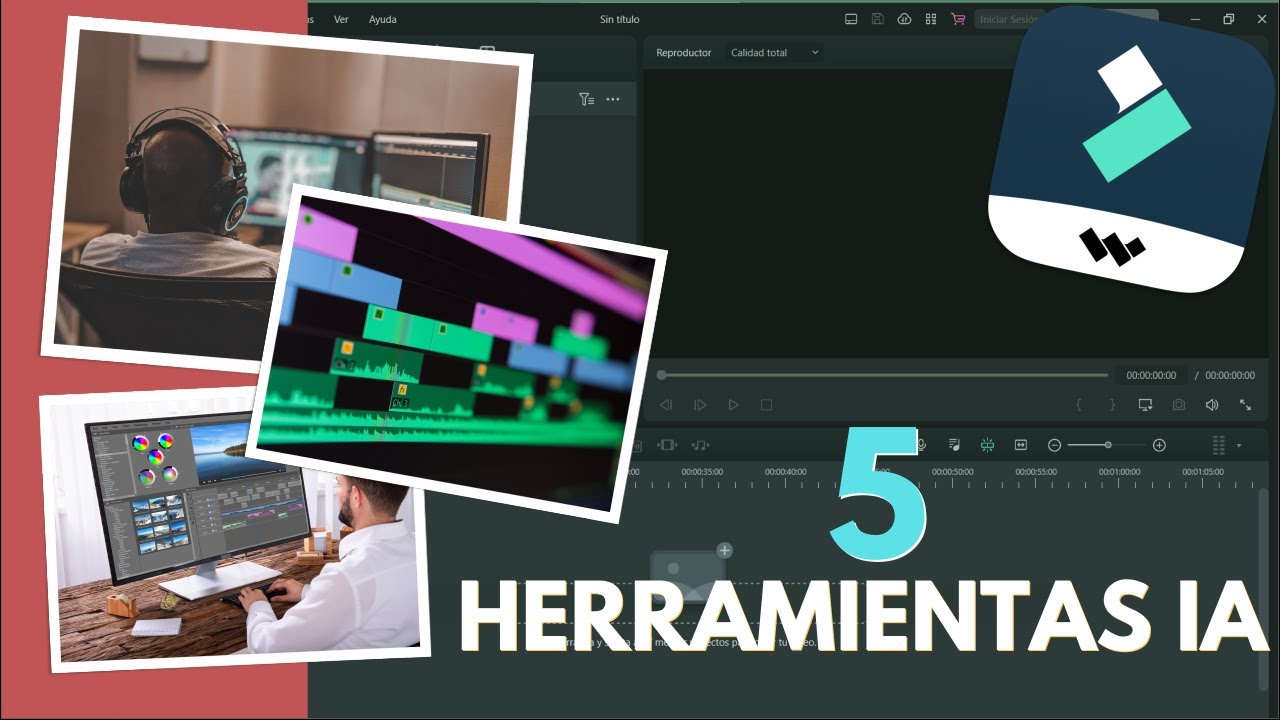The height and width of the screenshot is (720, 1280).
Task: Expand the player to fullscreen
Action: click(x=1245, y=405)
